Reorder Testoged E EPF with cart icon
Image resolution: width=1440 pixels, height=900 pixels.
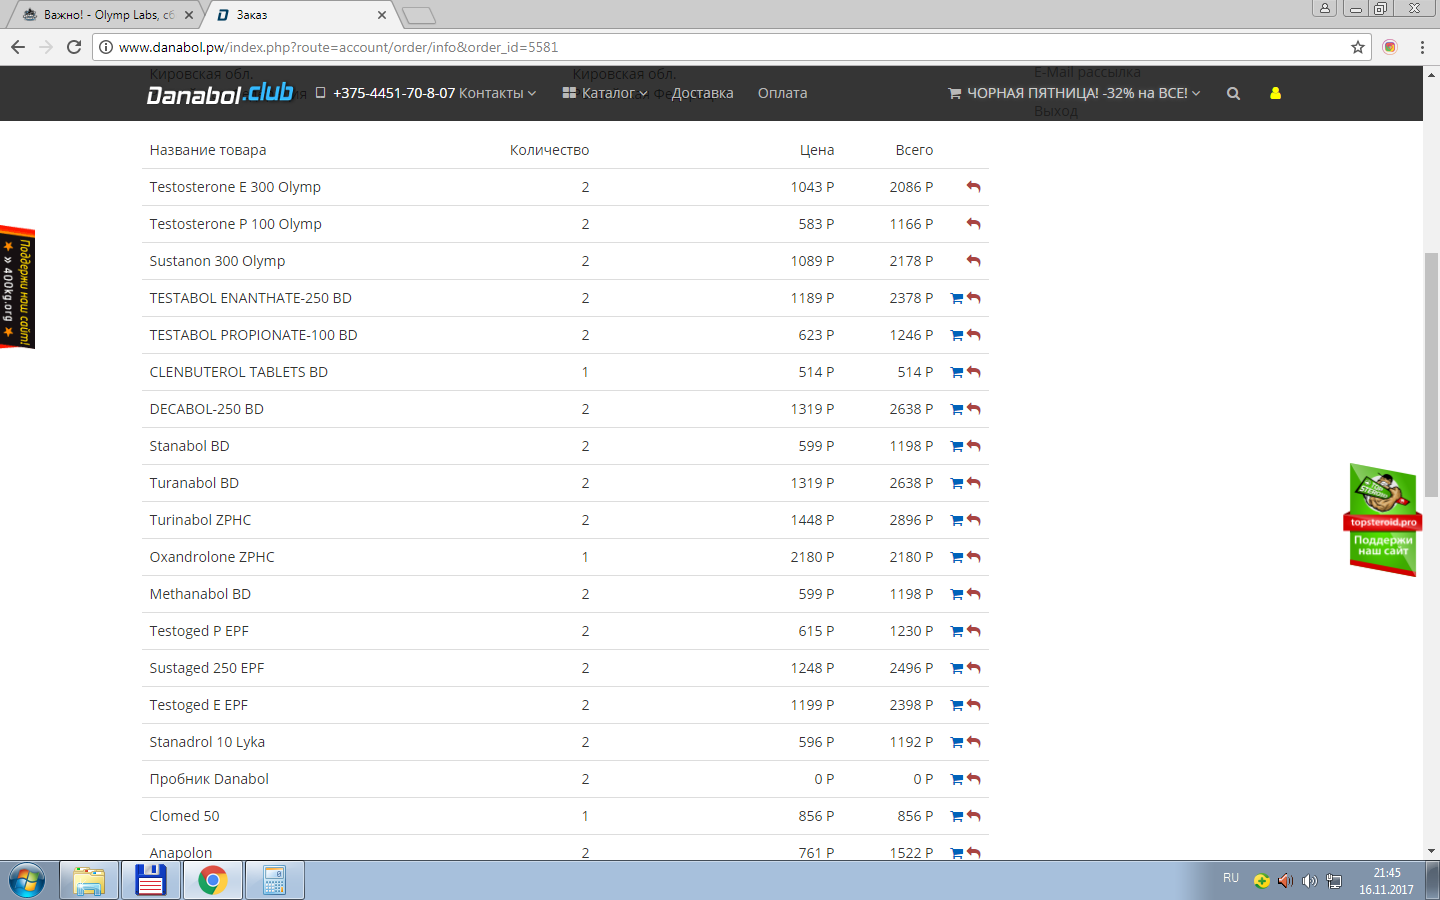click(957, 705)
